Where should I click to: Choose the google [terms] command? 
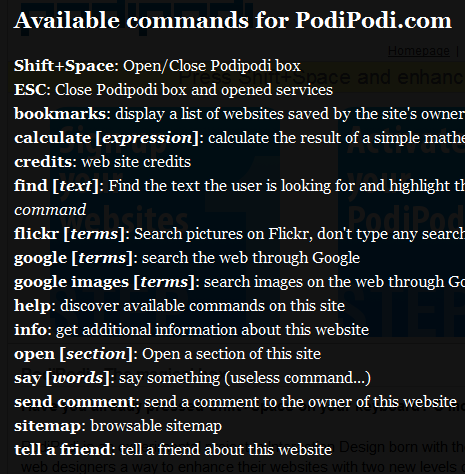[73, 258]
